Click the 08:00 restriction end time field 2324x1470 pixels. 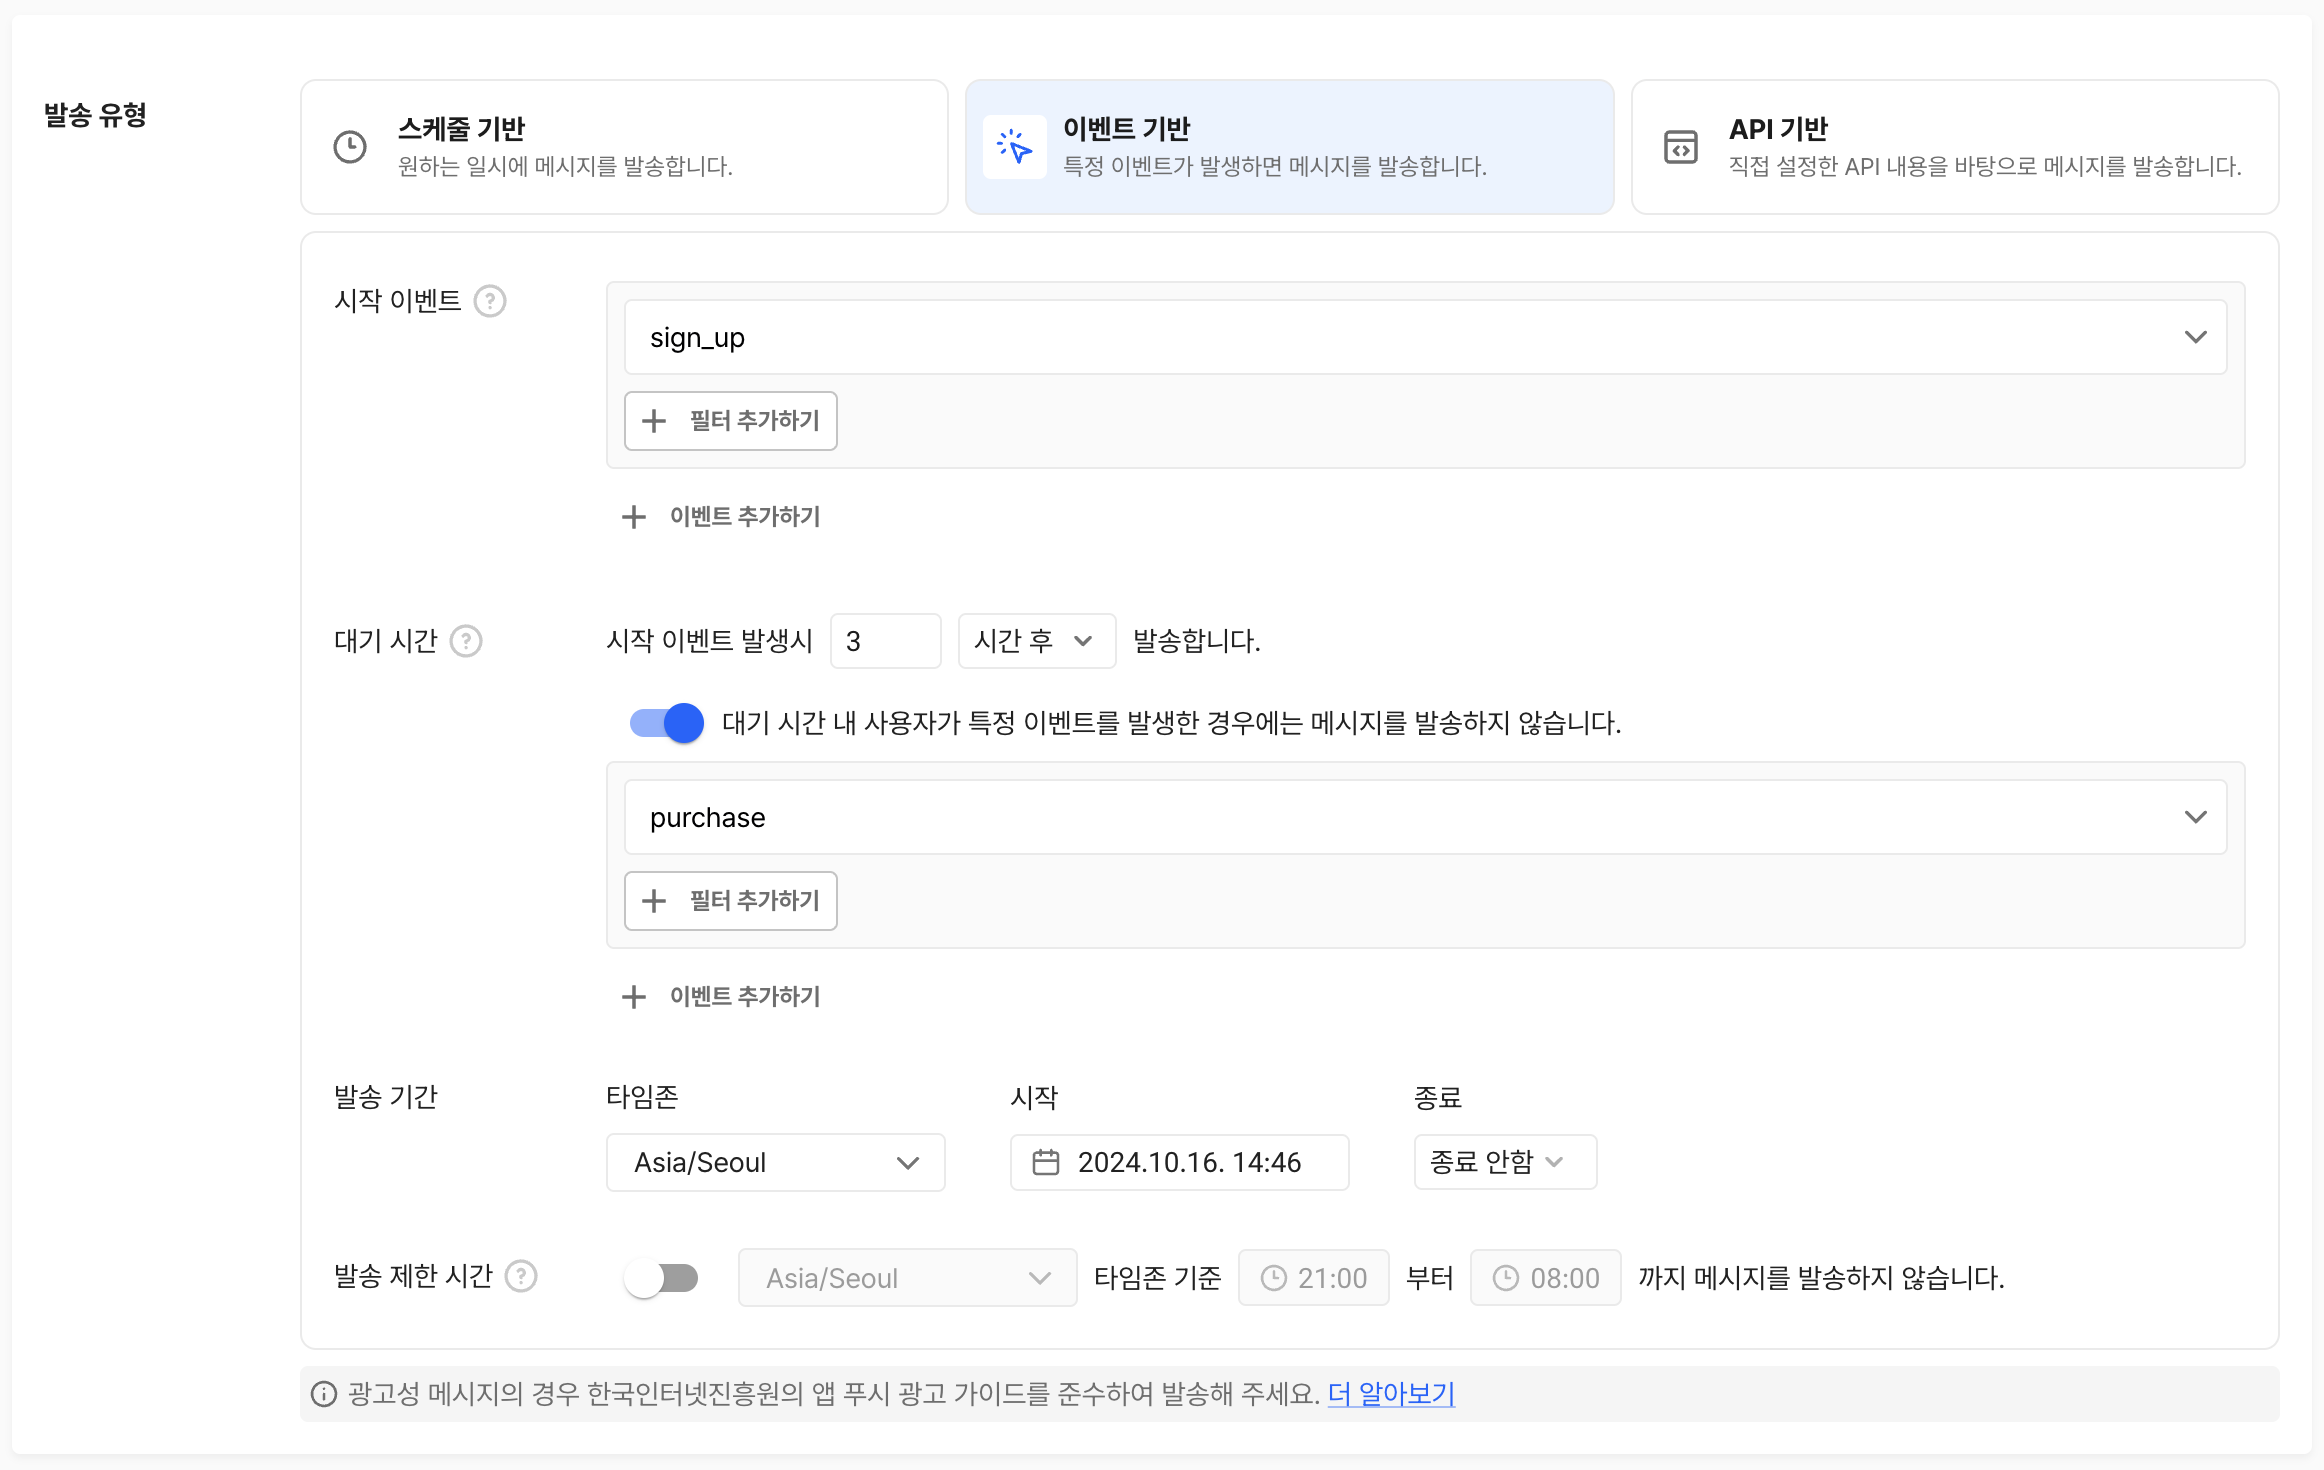[1546, 1278]
